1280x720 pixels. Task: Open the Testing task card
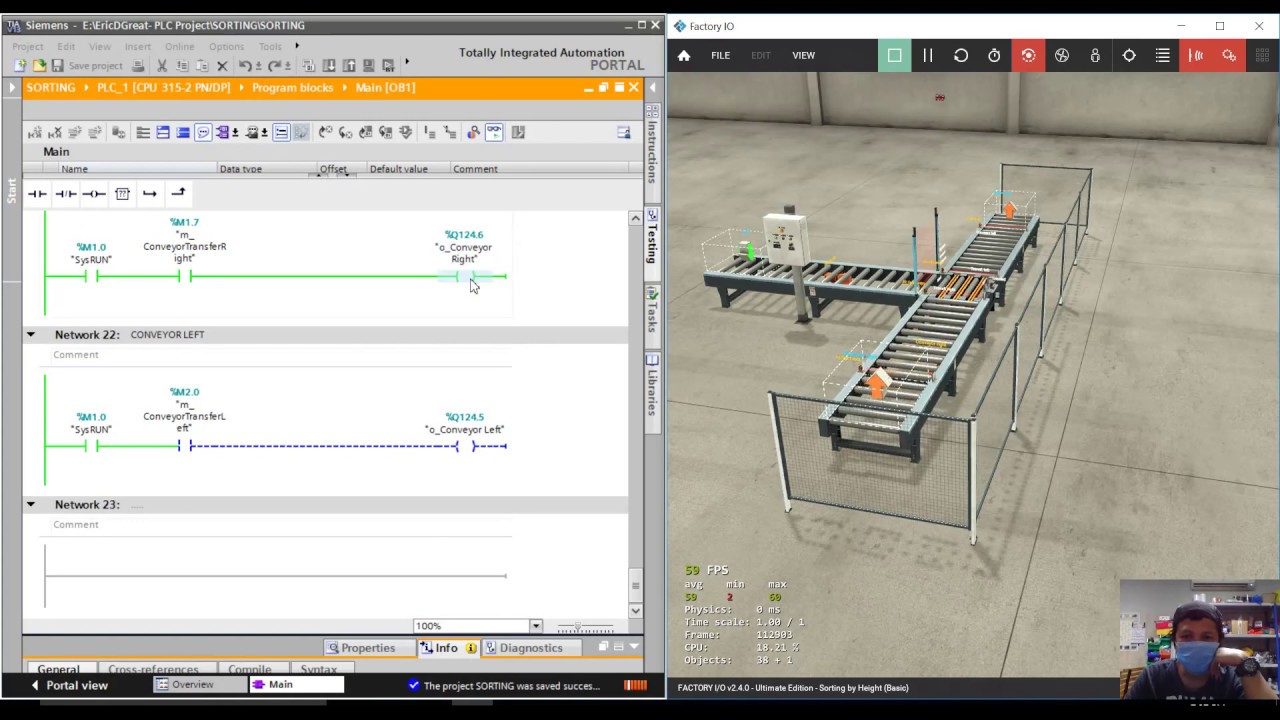652,237
